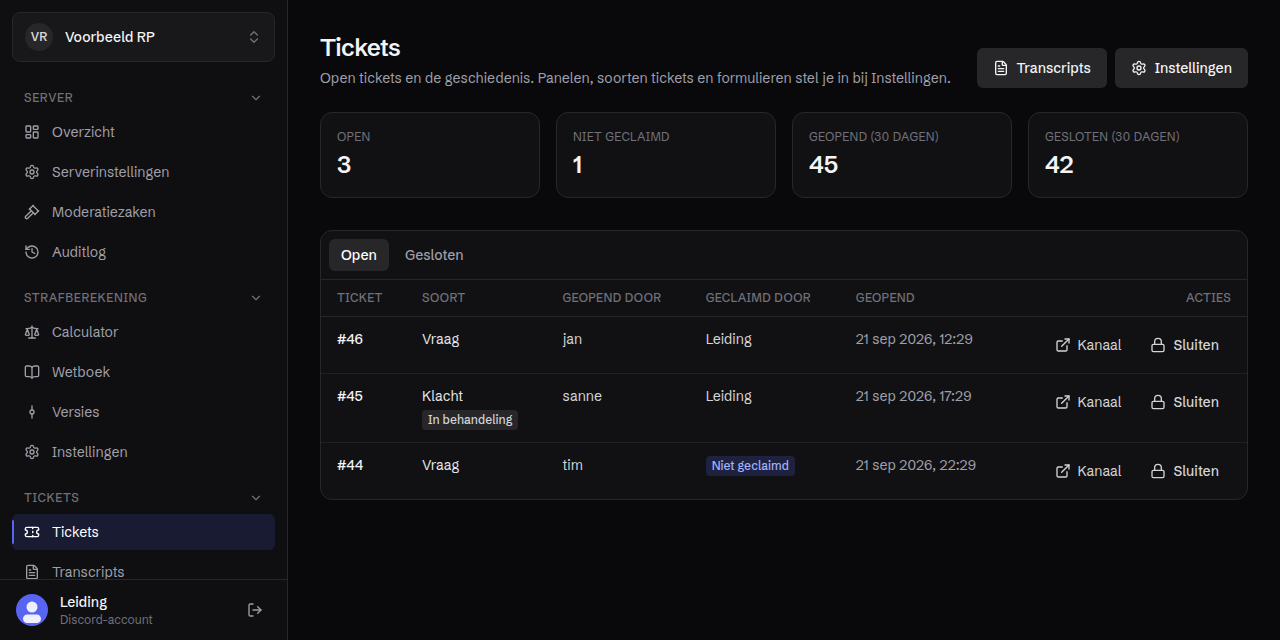Click the Wetboek book icon
The image size is (1280, 640).
click(x=32, y=372)
